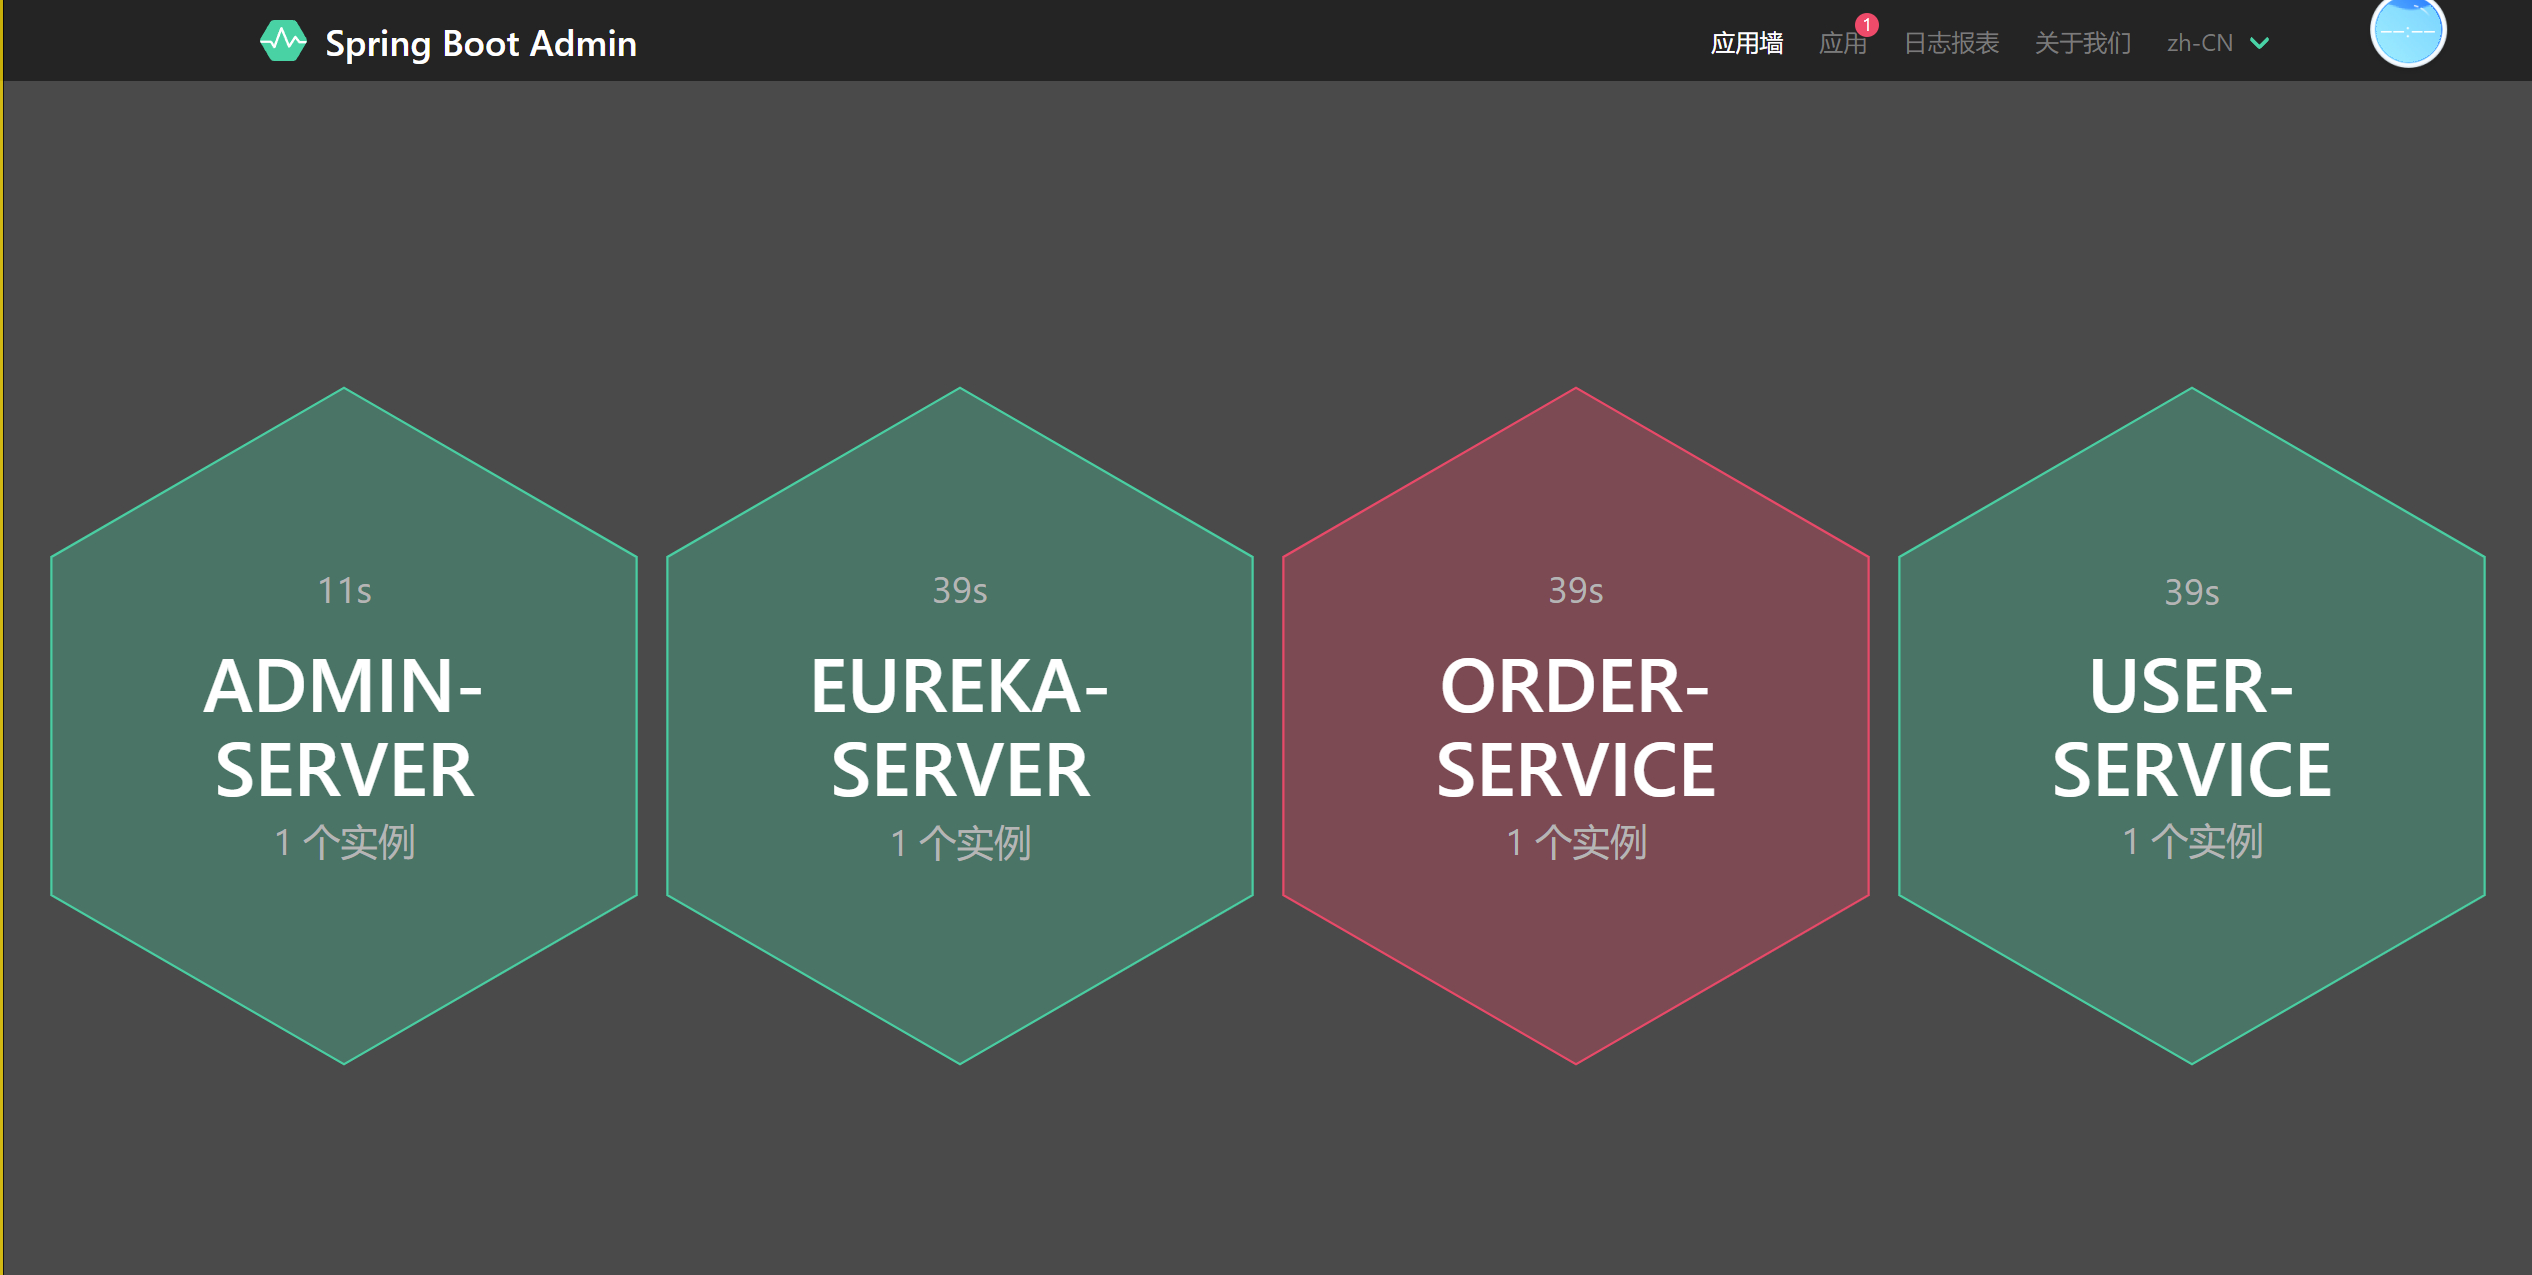Click the 39s uptime on USER-SERVICE
The height and width of the screenshot is (1275, 2532).
[x=2191, y=592]
